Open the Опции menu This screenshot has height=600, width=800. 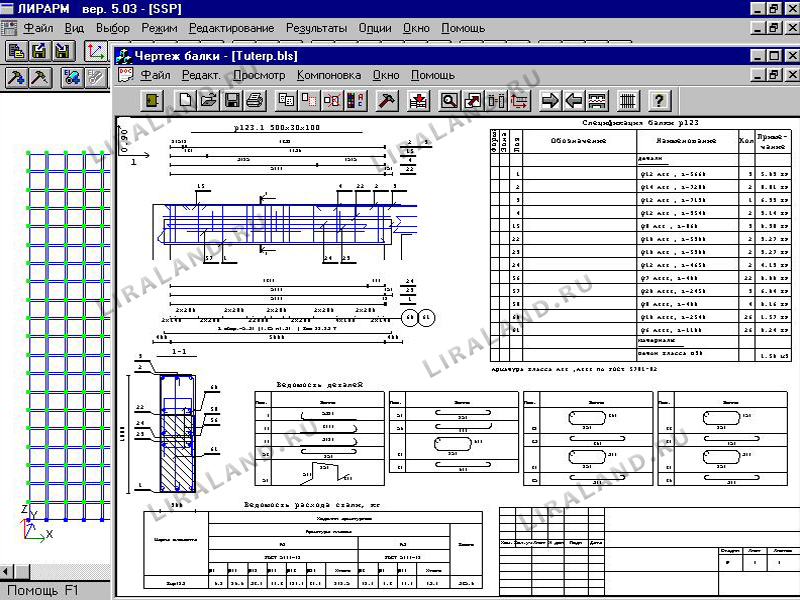[375, 28]
